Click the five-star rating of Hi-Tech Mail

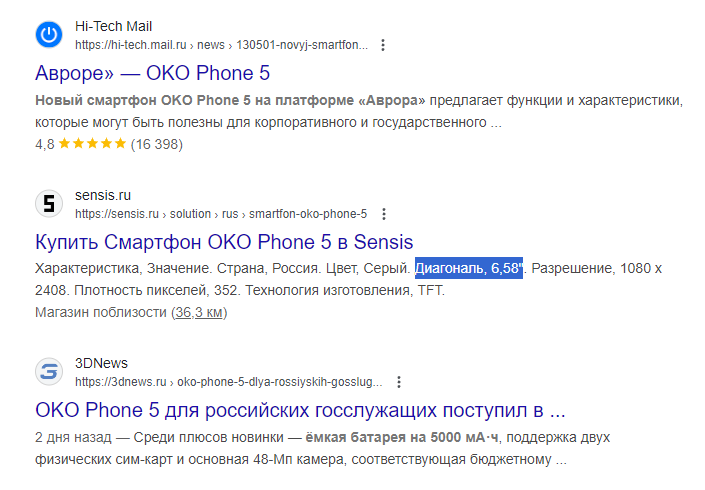click(x=92, y=143)
